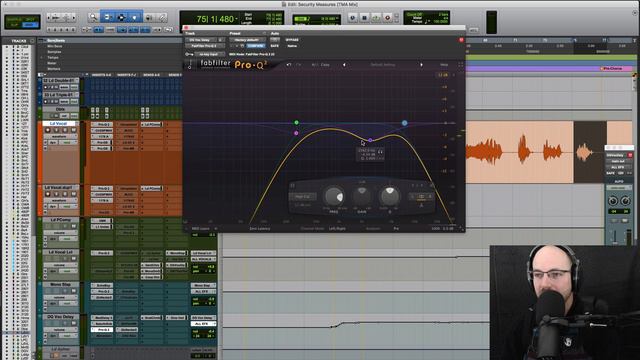Image resolution: width=640 pixels, height=360 pixels.
Task: Click the Pro-Q 2 output level resize corner
Action: 462,229
